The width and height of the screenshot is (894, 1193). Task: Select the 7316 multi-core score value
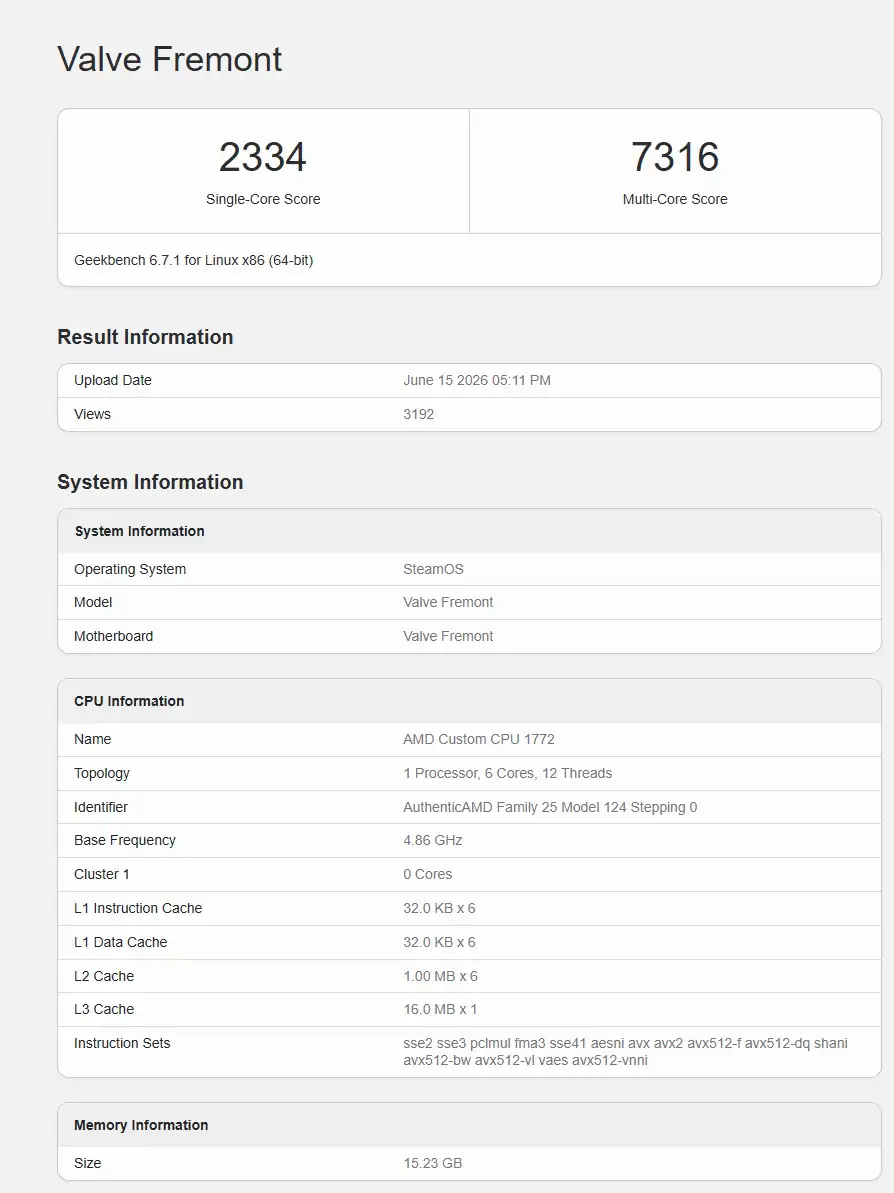[675, 157]
